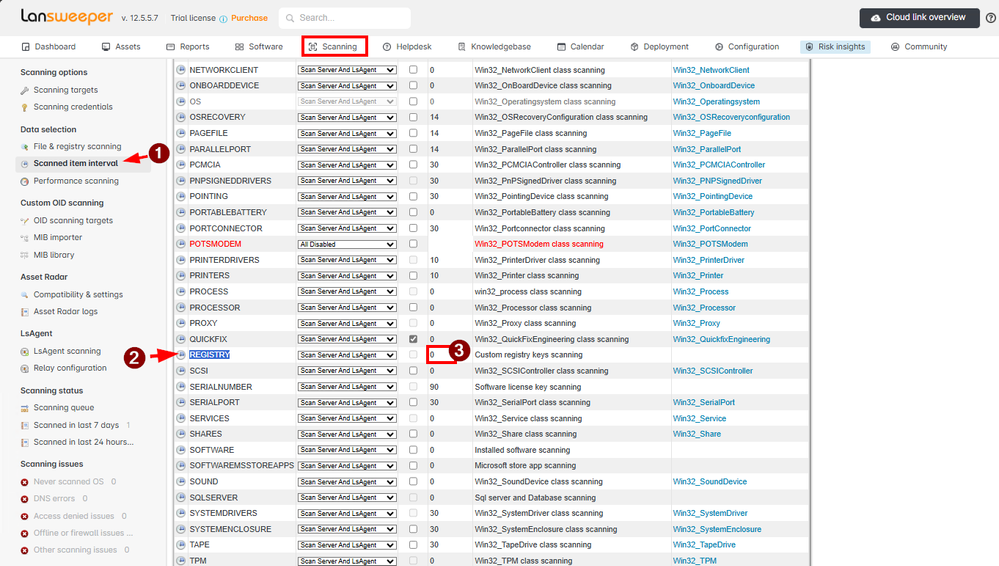Open the Win32_QuickfixEngineering link
The width and height of the screenshot is (999, 566).
pos(721,339)
